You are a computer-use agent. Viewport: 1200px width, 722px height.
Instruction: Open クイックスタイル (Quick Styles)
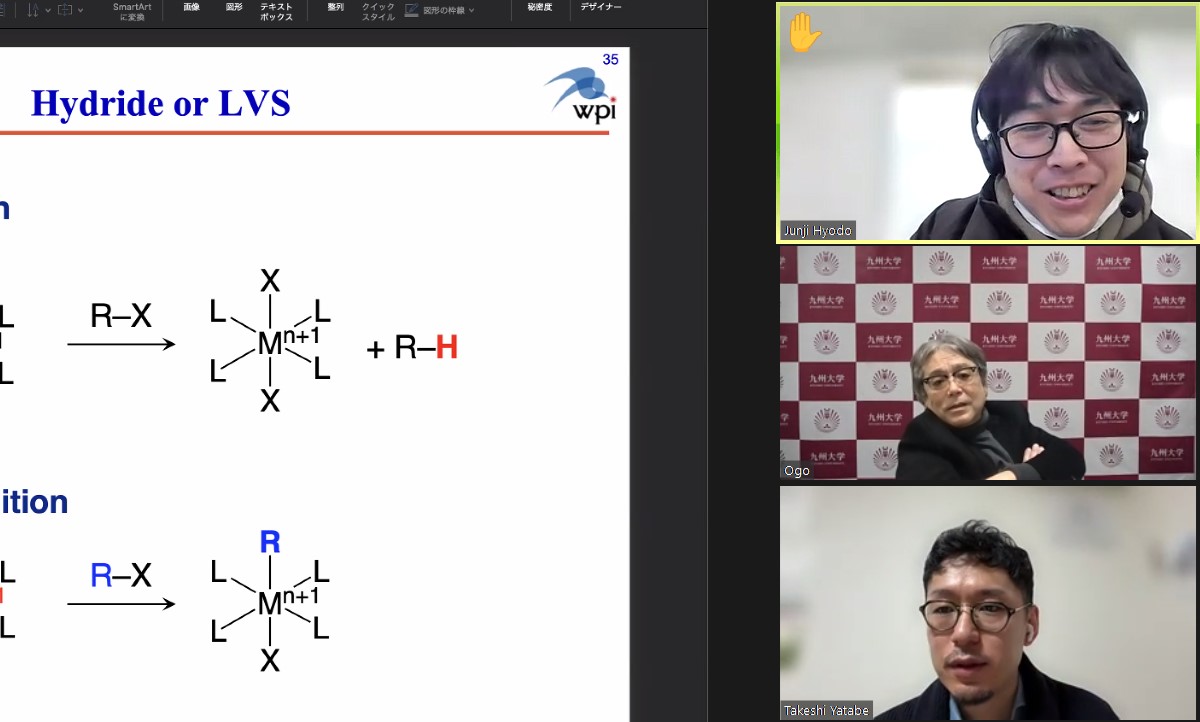(378, 11)
